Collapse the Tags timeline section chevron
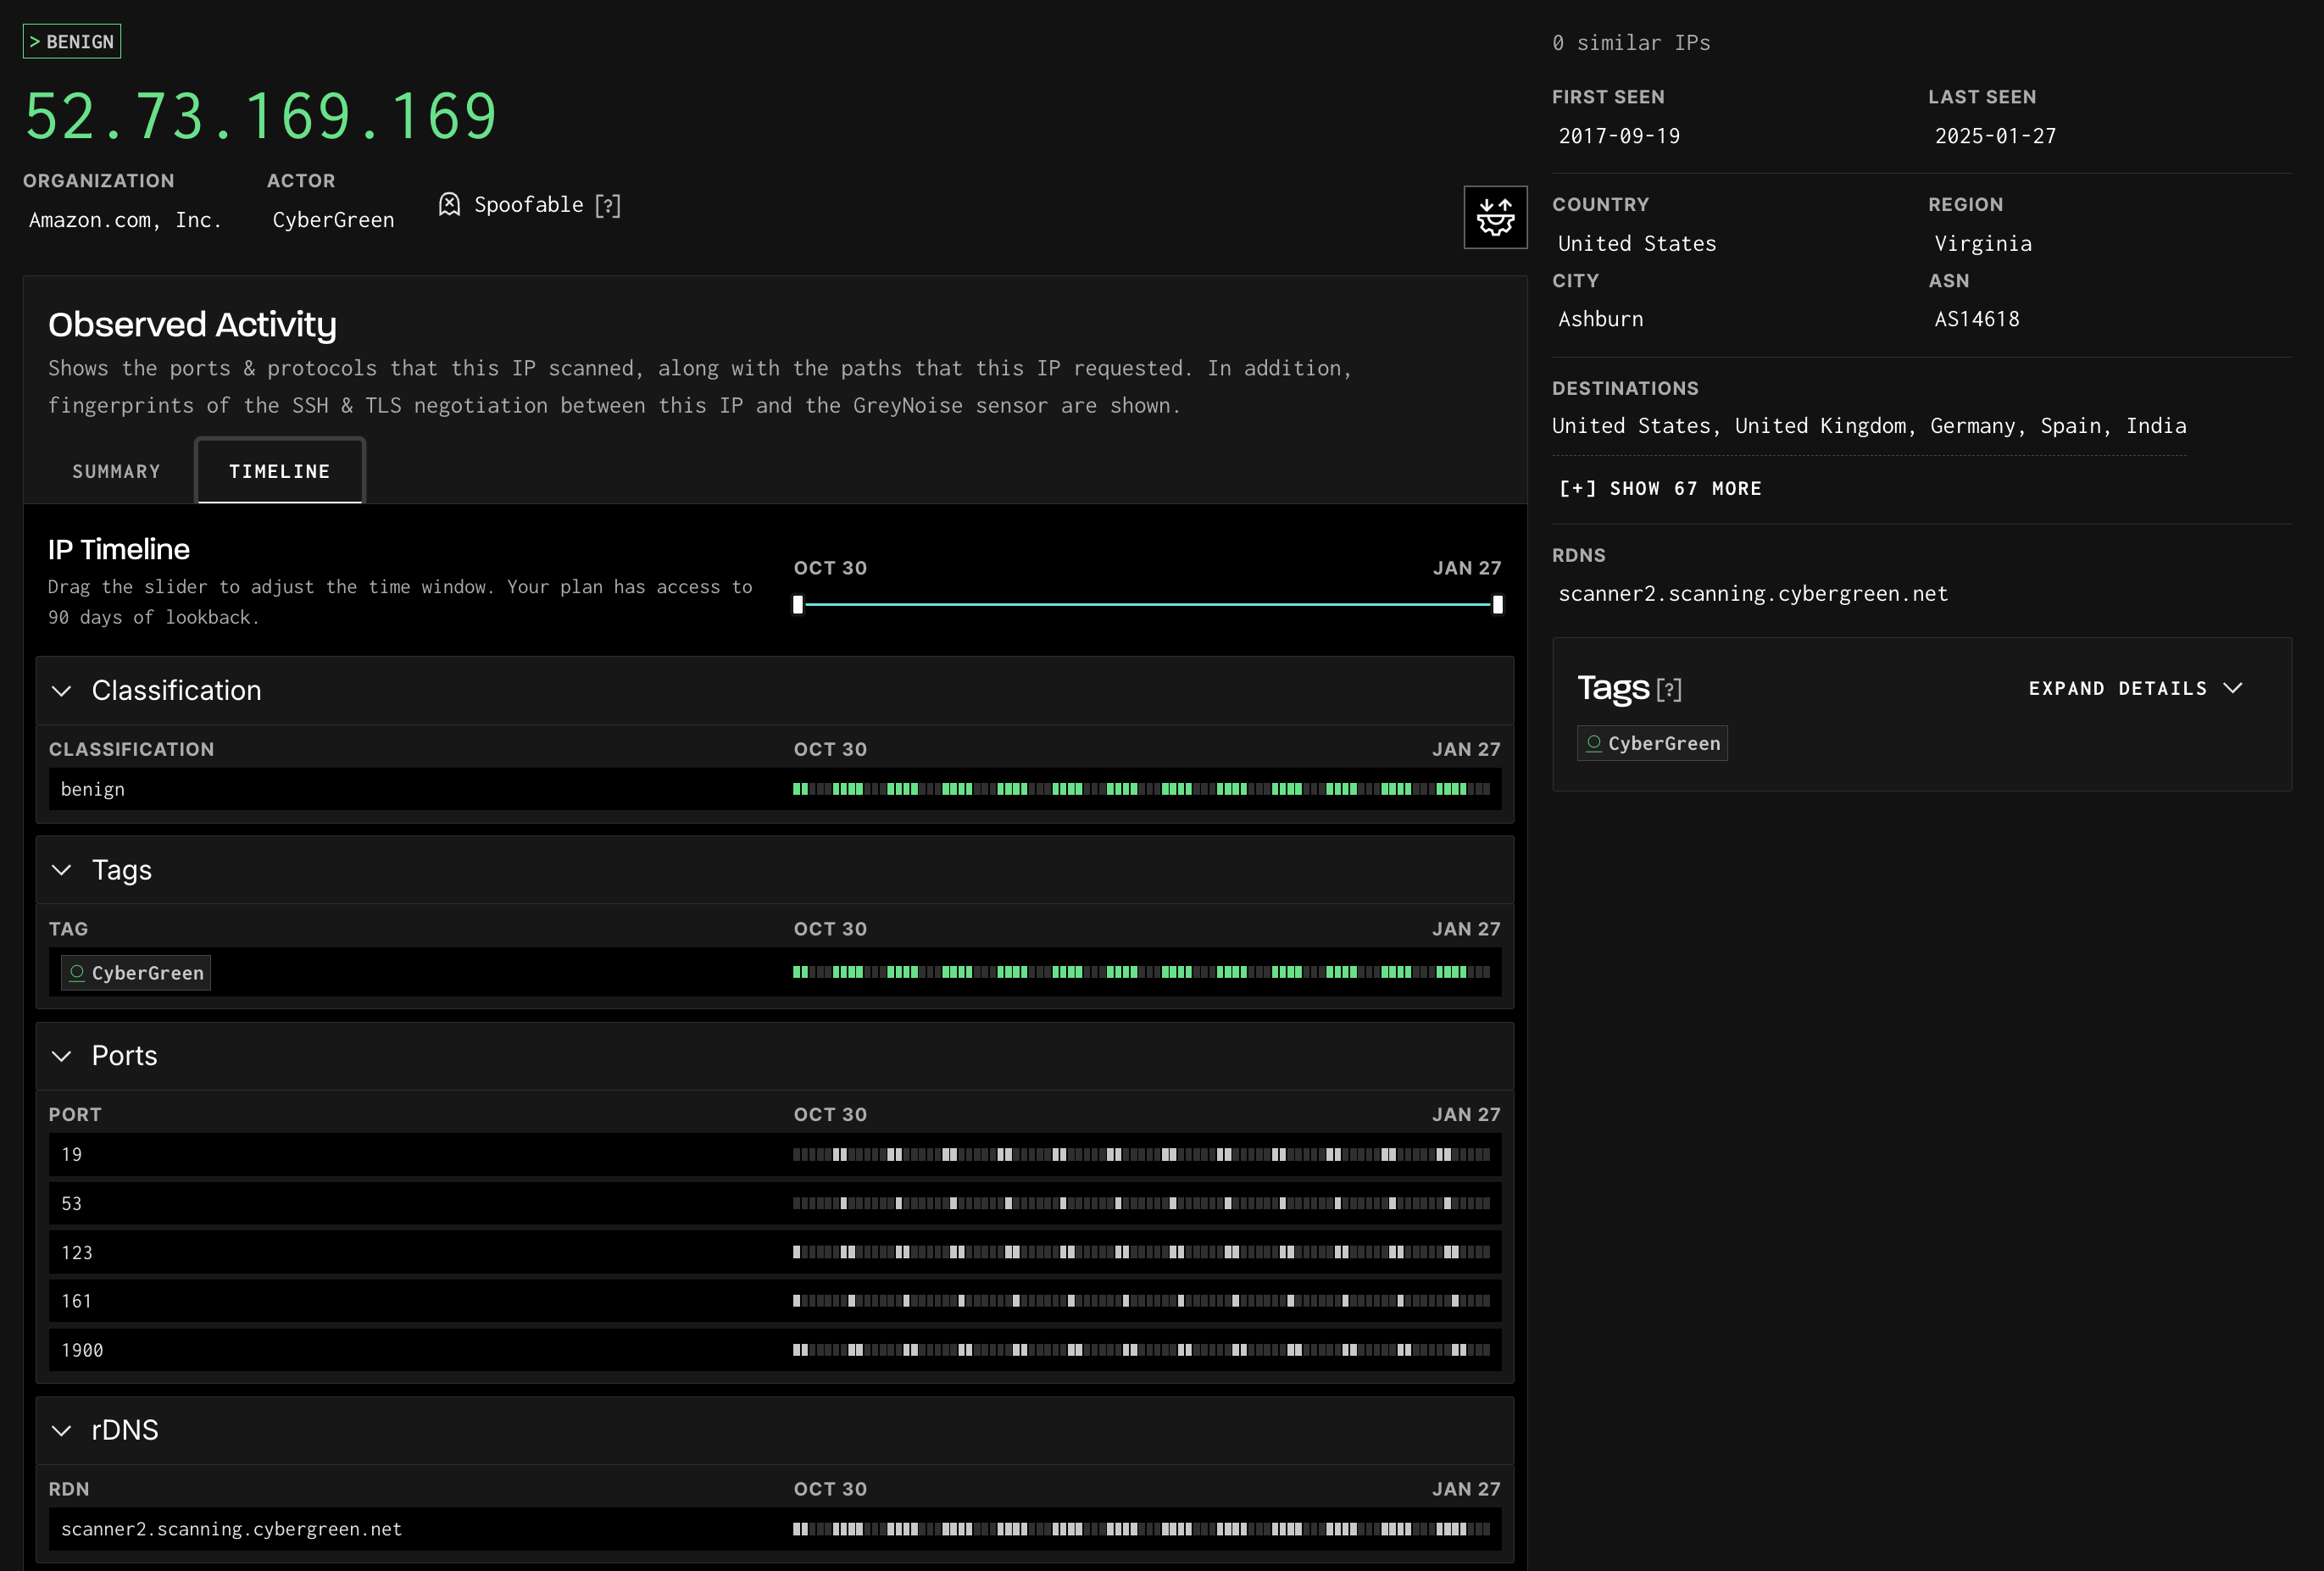The image size is (2324, 1571). click(62, 870)
